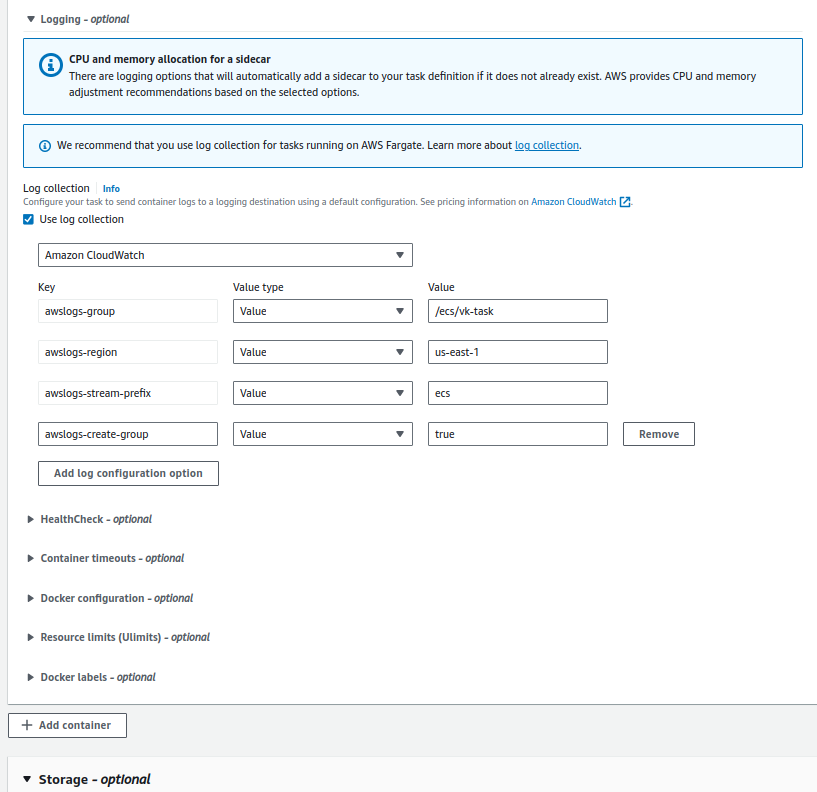
Task: Click the external link icon next to Amazon CloudWatch
Action: [x=625, y=202]
